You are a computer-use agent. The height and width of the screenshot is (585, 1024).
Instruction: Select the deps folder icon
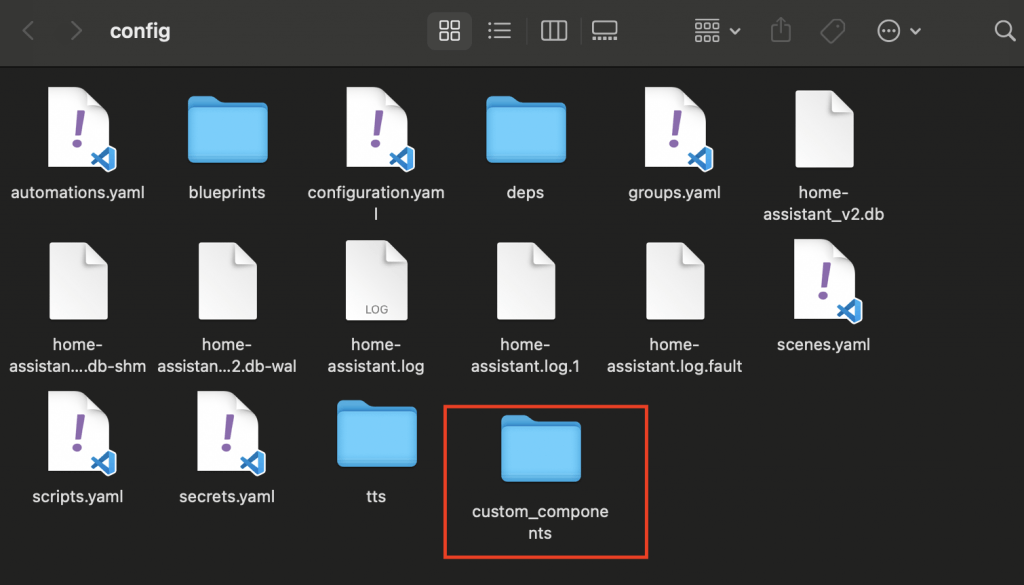(x=526, y=129)
